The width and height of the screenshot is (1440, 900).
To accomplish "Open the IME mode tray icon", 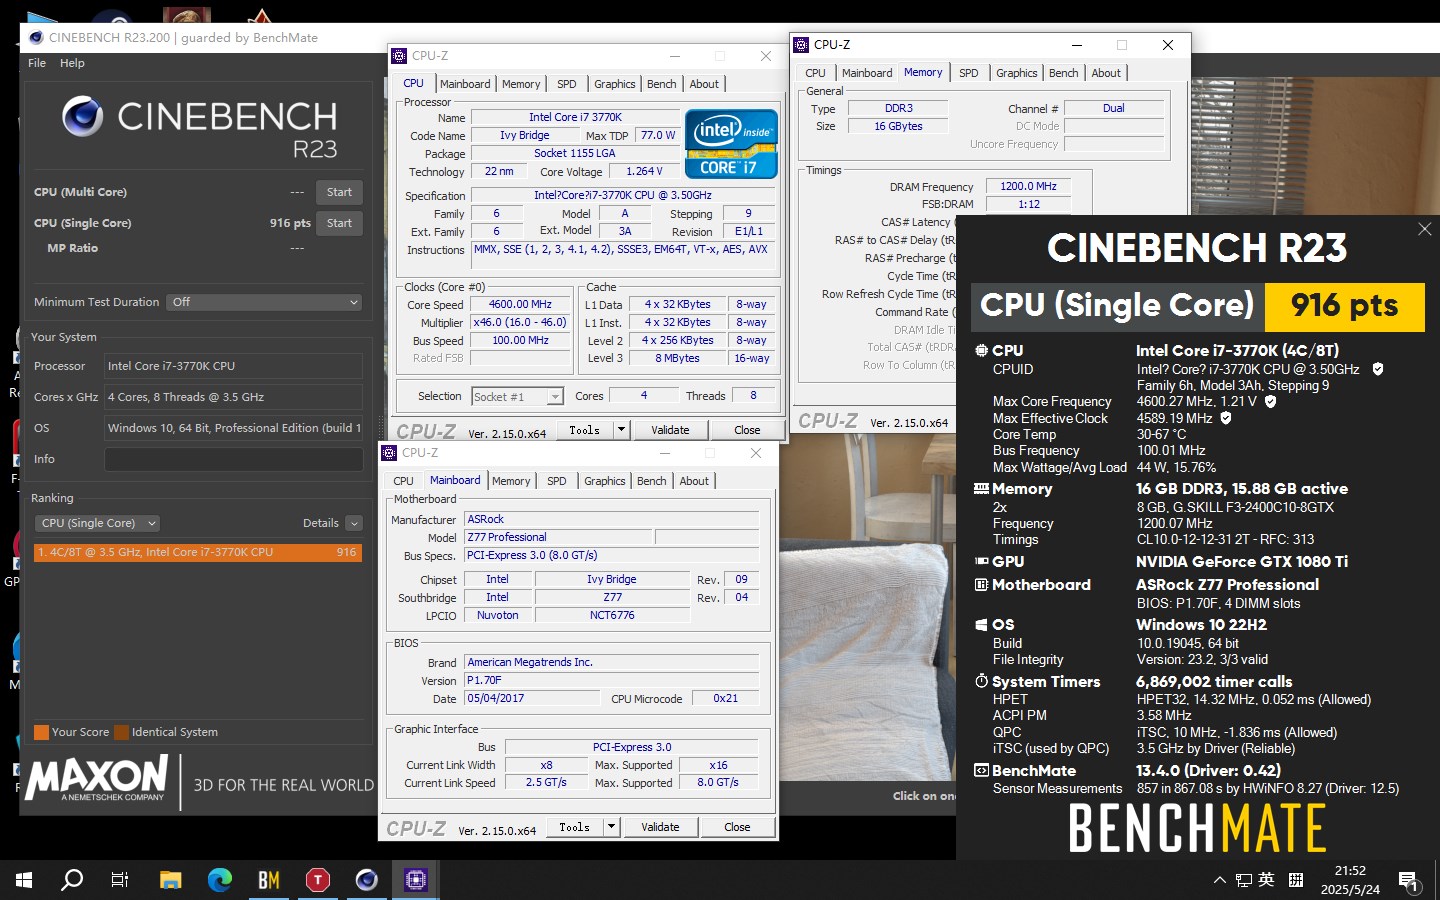I will [x=1296, y=880].
